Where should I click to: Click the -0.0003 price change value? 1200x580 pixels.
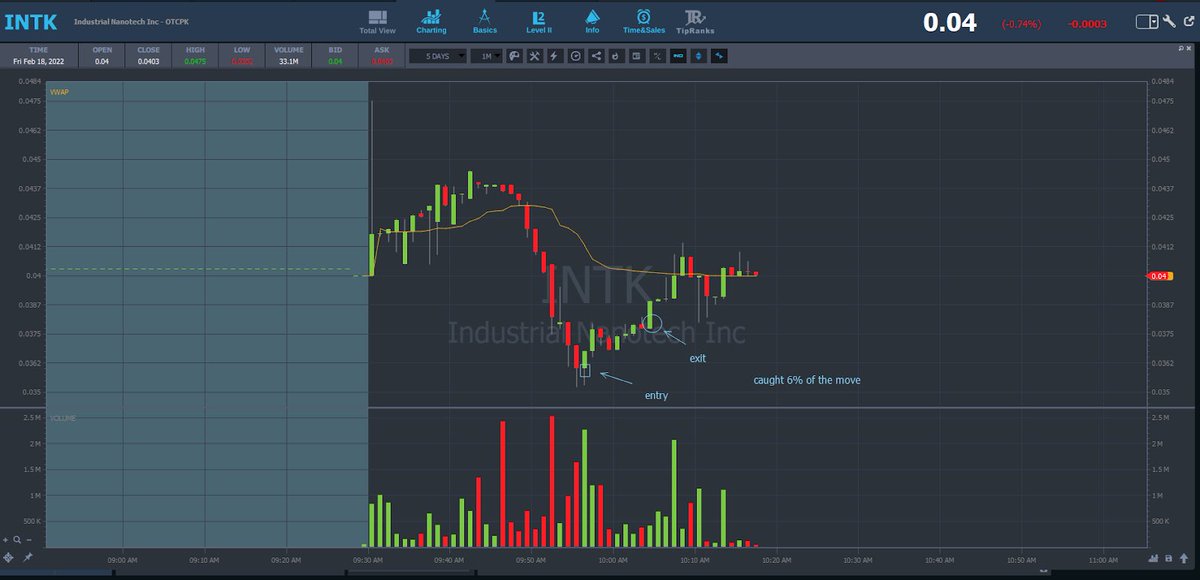pyautogui.click(x=1087, y=22)
